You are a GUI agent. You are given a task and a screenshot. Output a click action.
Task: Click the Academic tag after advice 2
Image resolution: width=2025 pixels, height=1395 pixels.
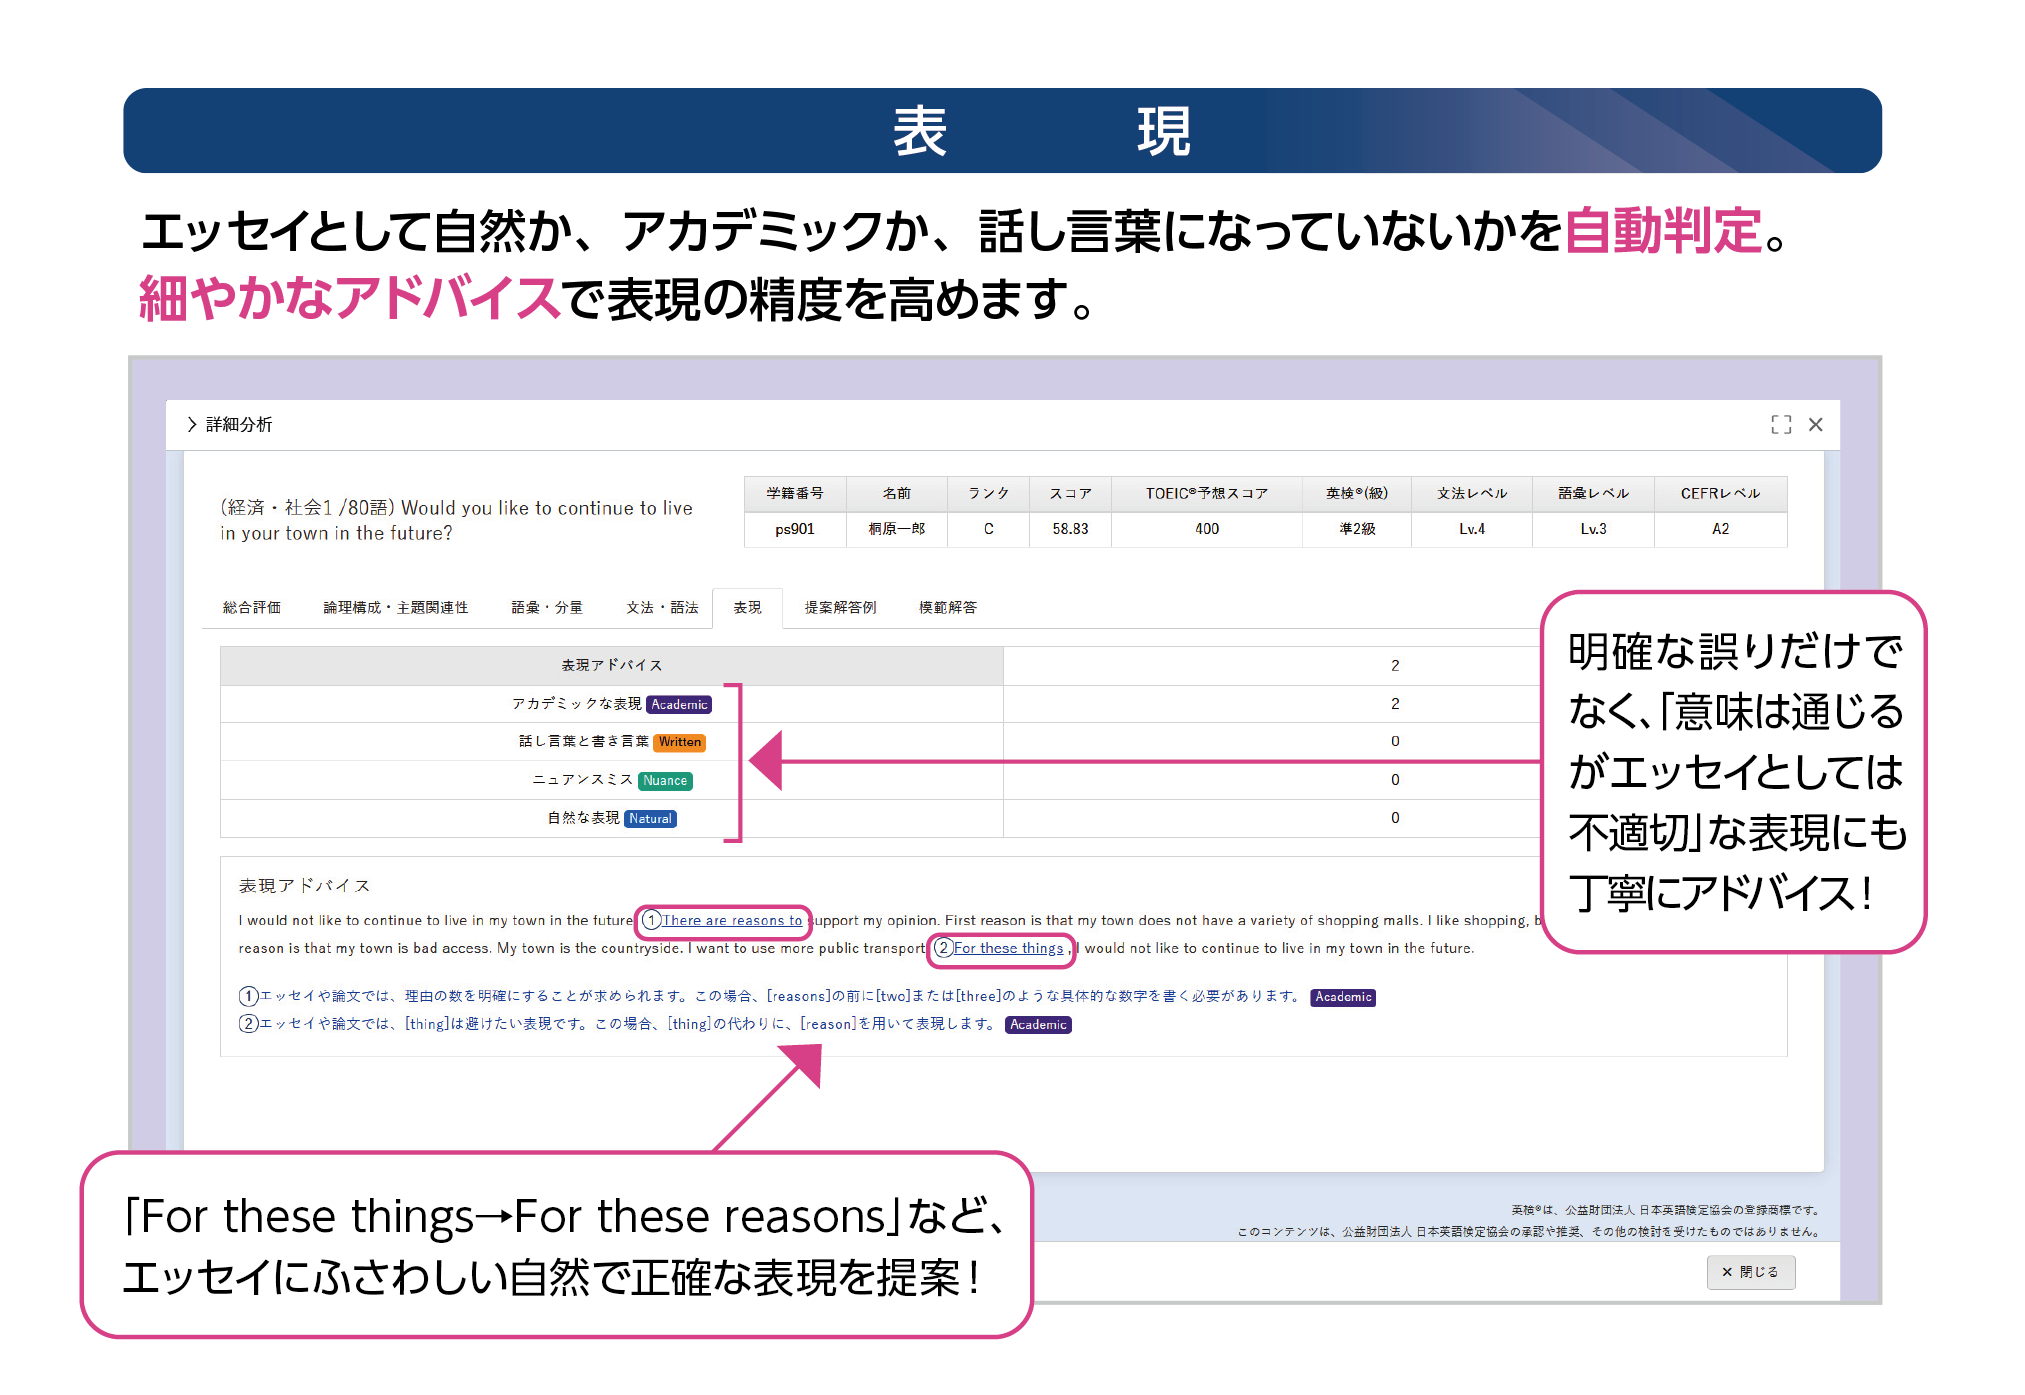pos(1038,1025)
